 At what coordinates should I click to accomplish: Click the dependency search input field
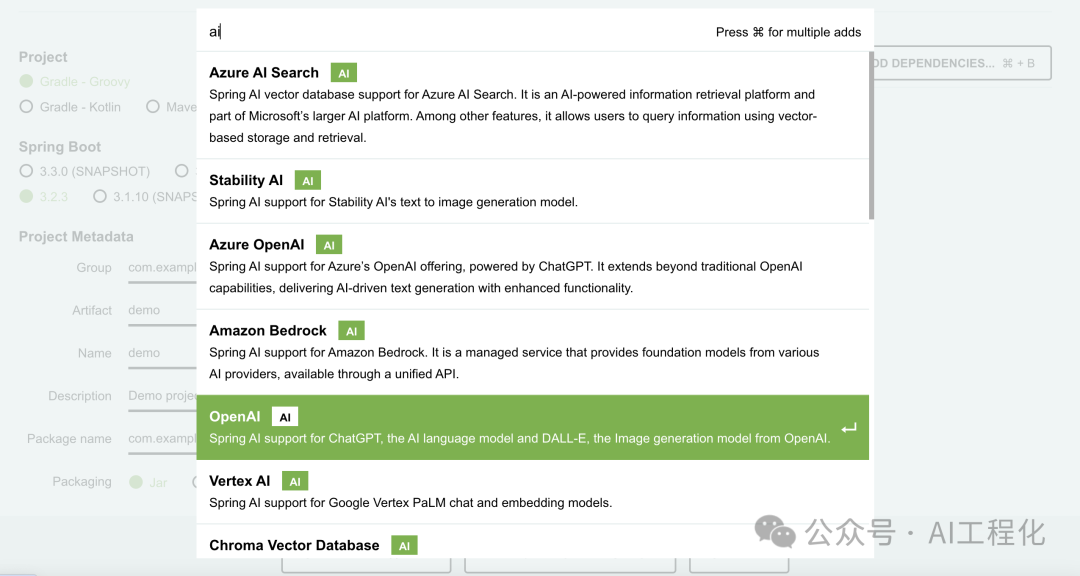(x=450, y=32)
